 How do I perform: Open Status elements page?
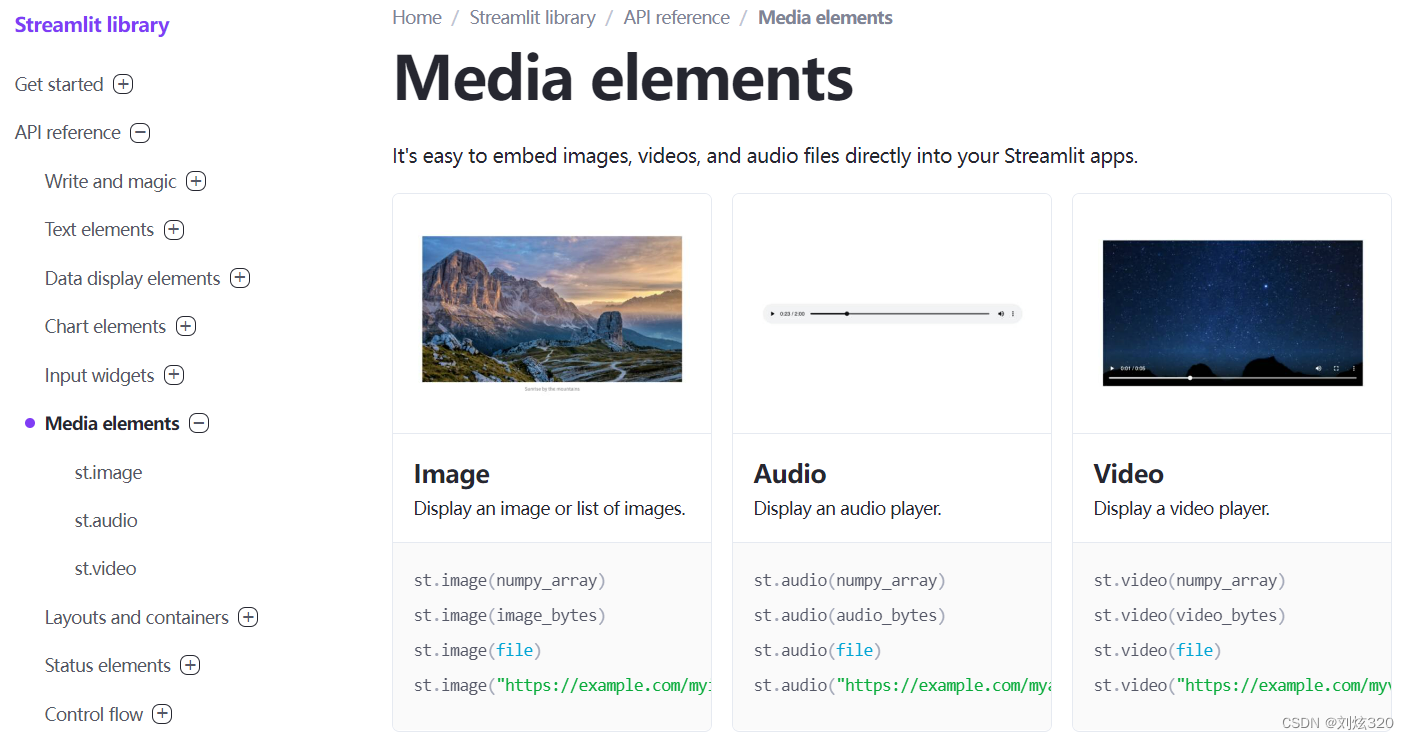tap(108, 665)
